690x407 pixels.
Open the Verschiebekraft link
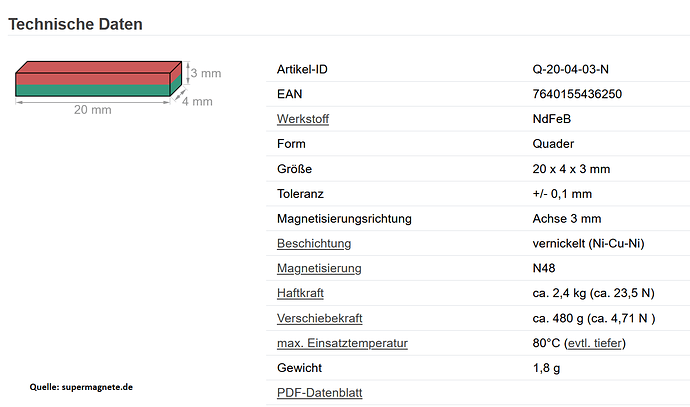319,318
